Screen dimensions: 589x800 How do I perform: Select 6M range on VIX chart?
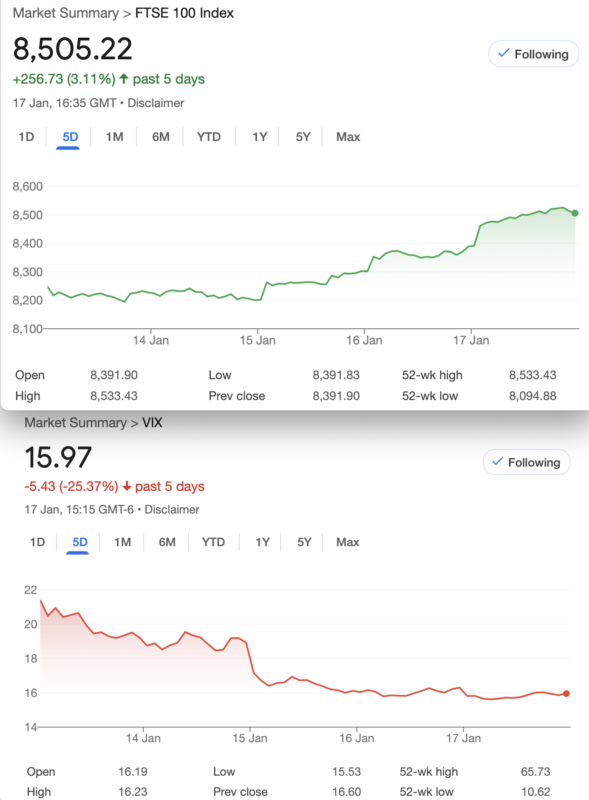[167, 542]
